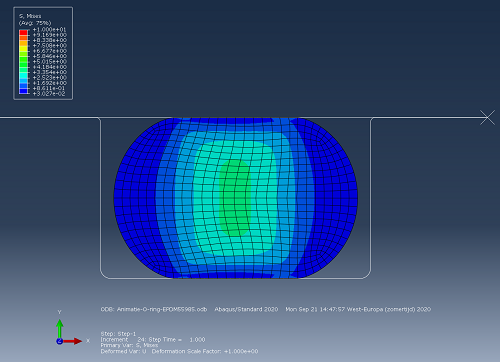Click the dark blue swatch at legend bottom
Viewport: 500px width, 362px height.
coord(23,91)
